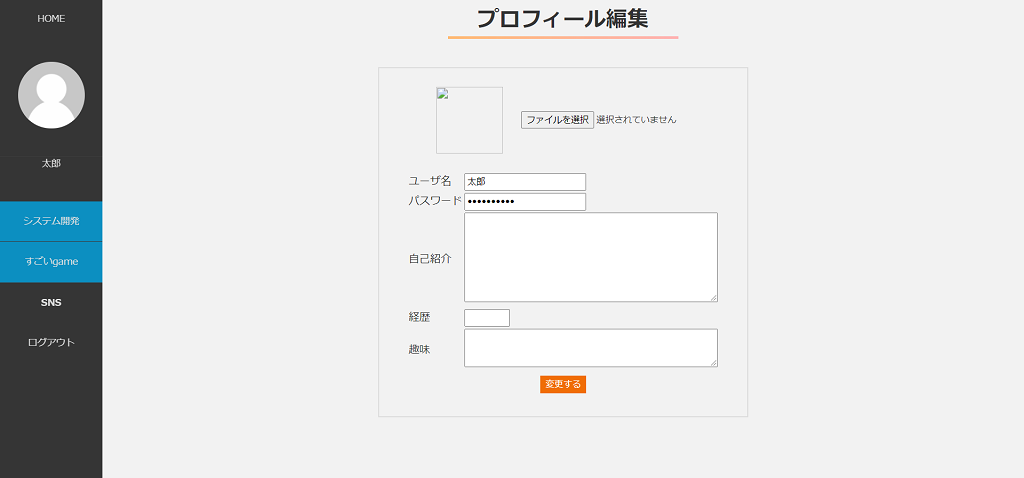1024x478 pixels.
Task: Submit the form with 変更する button
Action: 563,385
